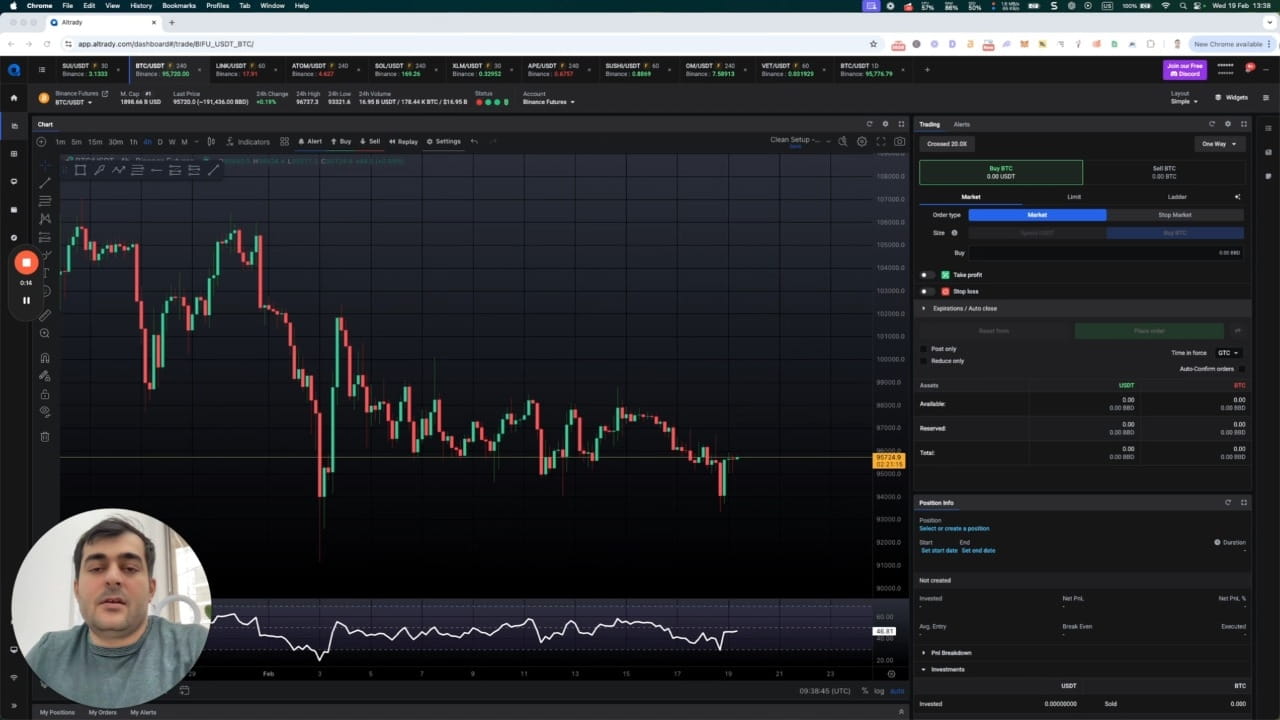The height and width of the screenshot is (720, 1280).
Task: Open the GTC time in force dropdown
Action: tap(1228, 353)
